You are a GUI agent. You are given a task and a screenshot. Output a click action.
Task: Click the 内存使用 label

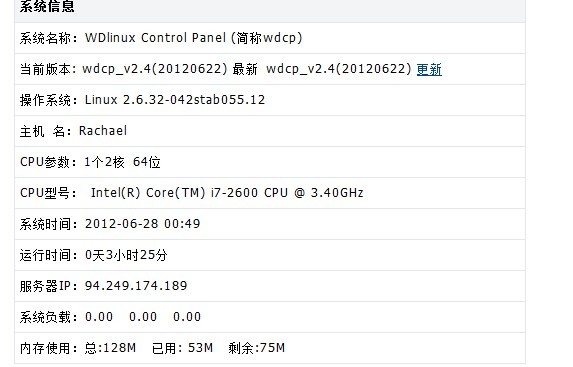click(x=45, y=348)
